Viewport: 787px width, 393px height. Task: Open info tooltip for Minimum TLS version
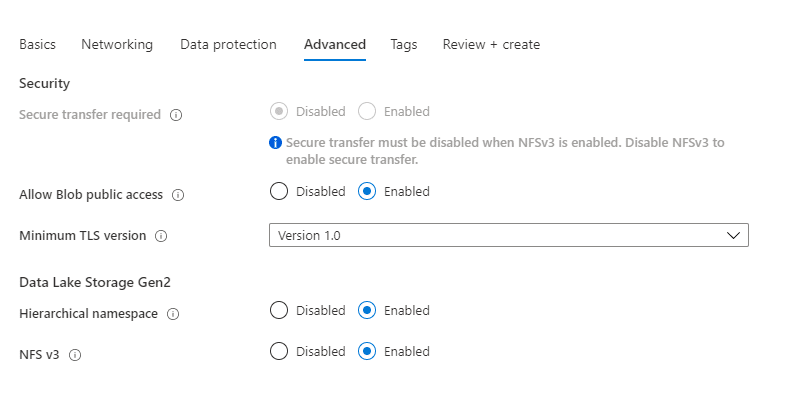pyautogui.click(x=161, y=236)
